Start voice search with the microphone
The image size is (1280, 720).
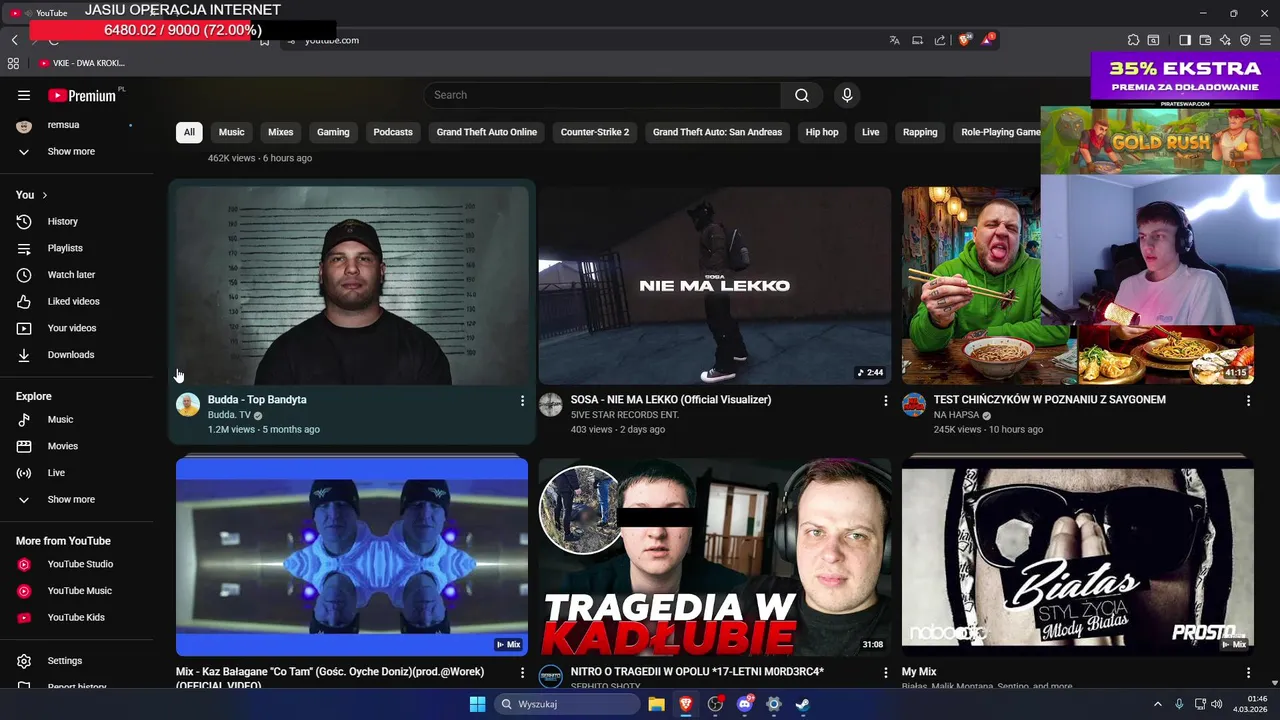point(847,95)
